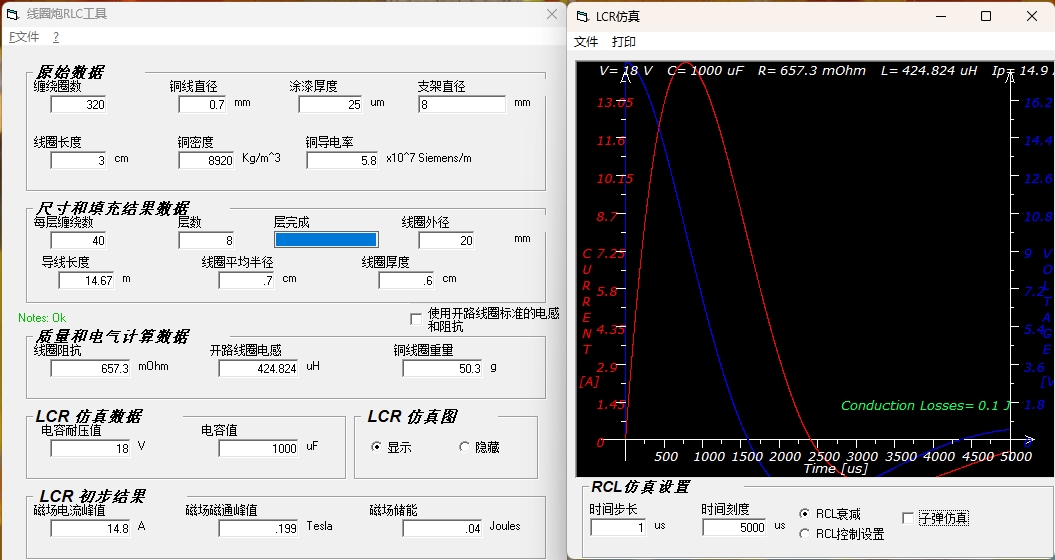Enable 使用开路线圈标准的电感和阻抗 checkbox
The image size is (1055, 560).
(416, 319)
